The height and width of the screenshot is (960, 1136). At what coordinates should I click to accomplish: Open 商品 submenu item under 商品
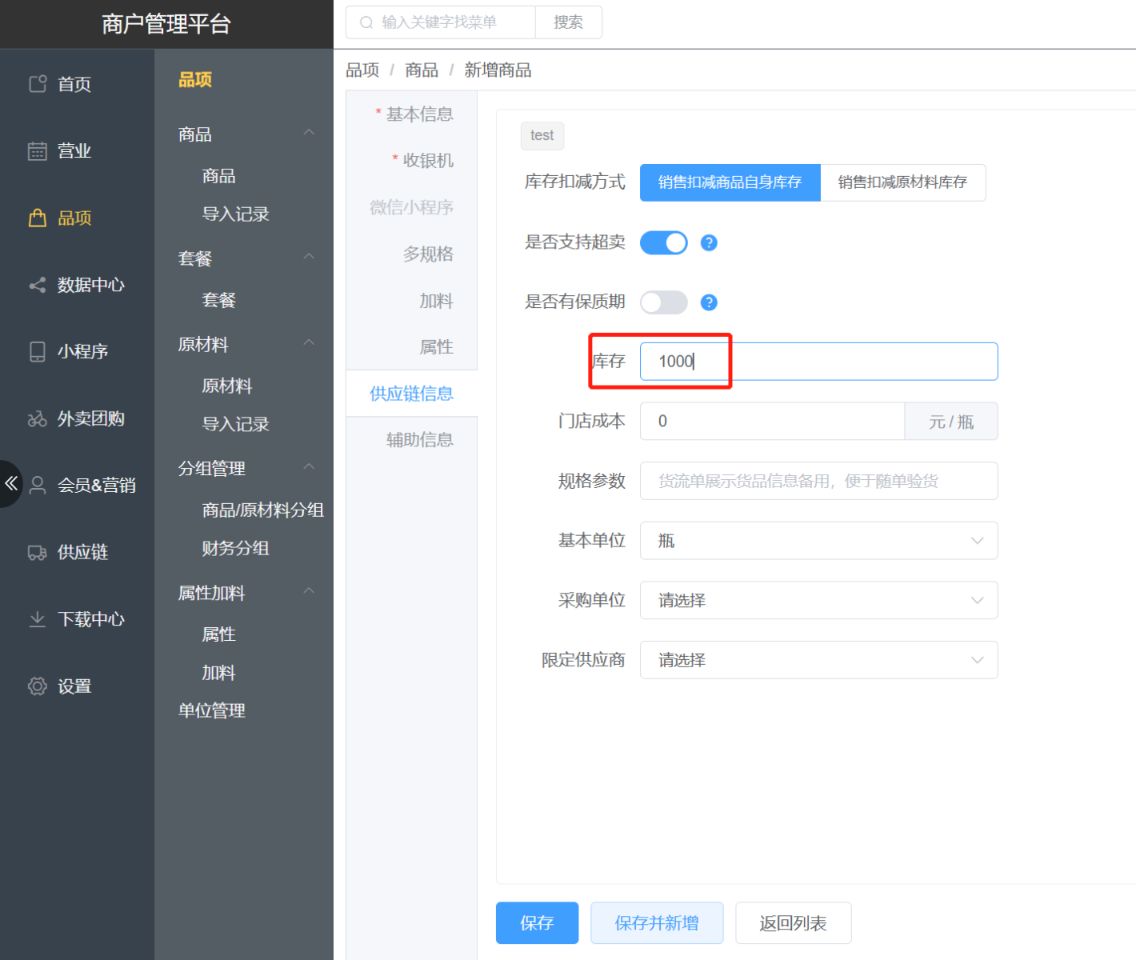(x=219, y=176)
